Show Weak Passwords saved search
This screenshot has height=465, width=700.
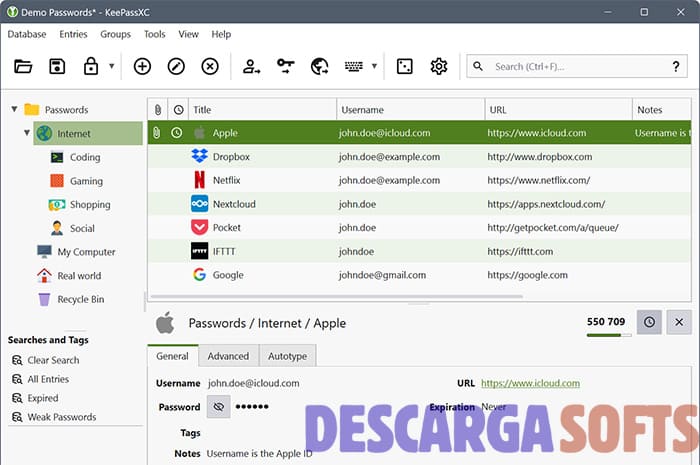54,417
